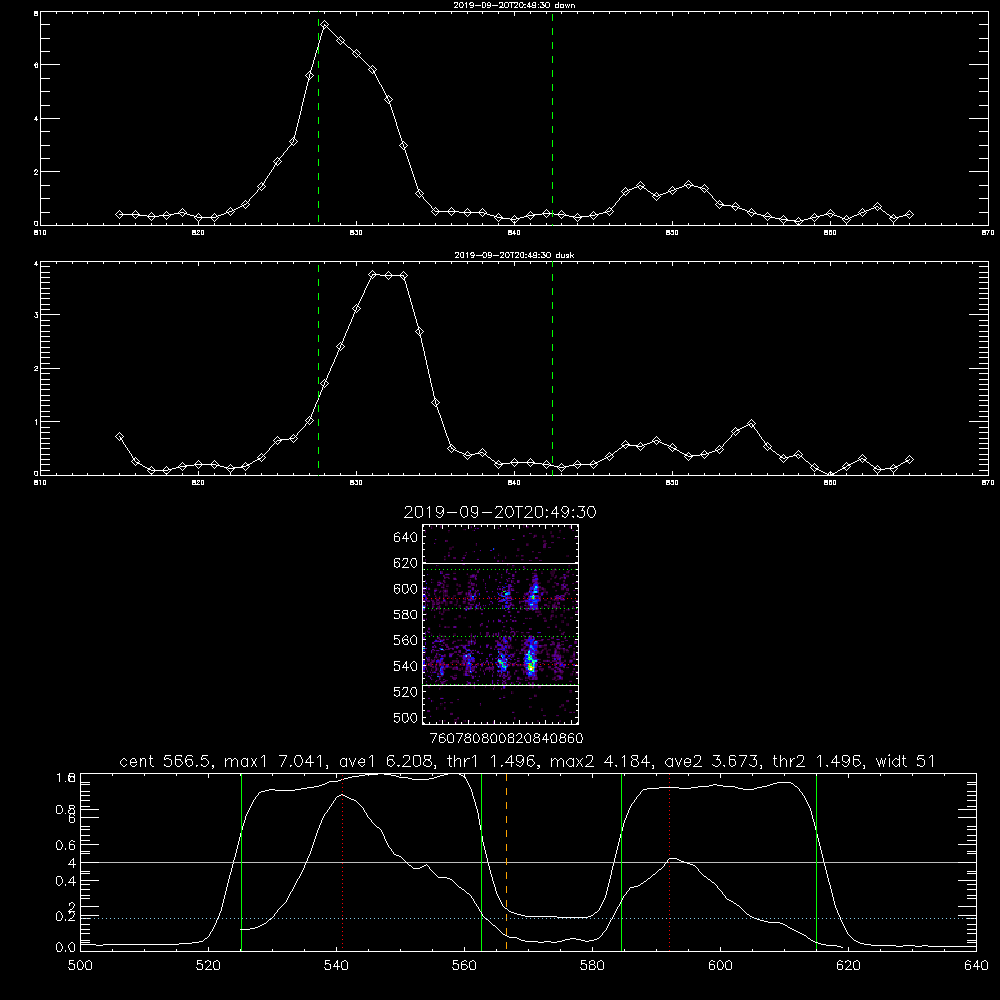Click solid green line near 615 in bottom plot
Viewport: 1000px width, 1000px height.
[816, 862]
